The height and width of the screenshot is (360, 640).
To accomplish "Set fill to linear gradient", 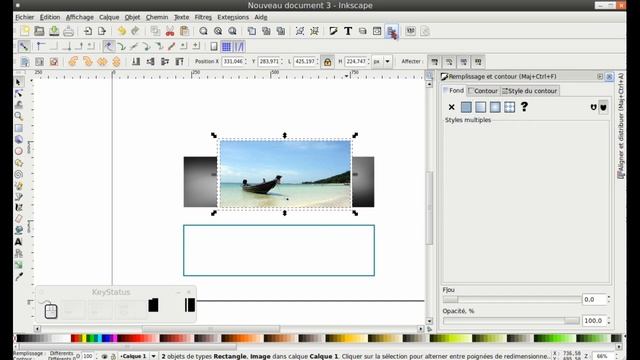I will (x=480, y=107).
